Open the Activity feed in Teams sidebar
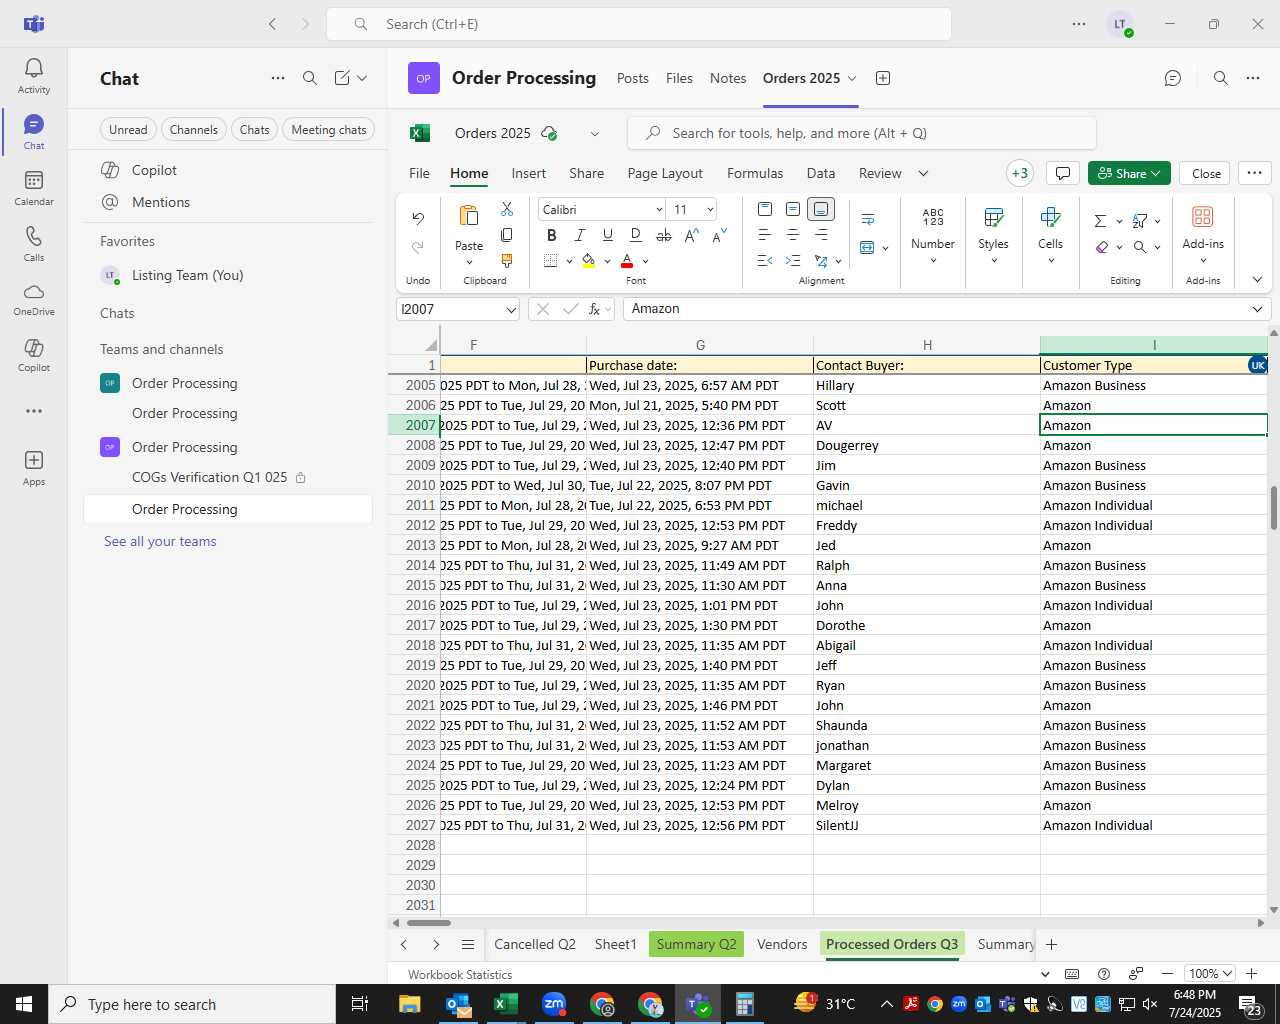Viewport: 1280px width, 1024px height. (33, 76)
